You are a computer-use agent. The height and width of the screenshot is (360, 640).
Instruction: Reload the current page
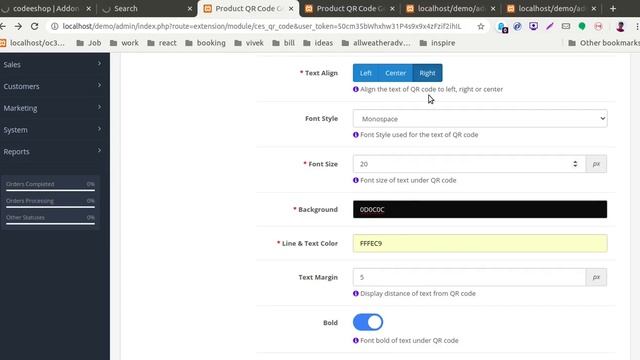pos(34,26)
